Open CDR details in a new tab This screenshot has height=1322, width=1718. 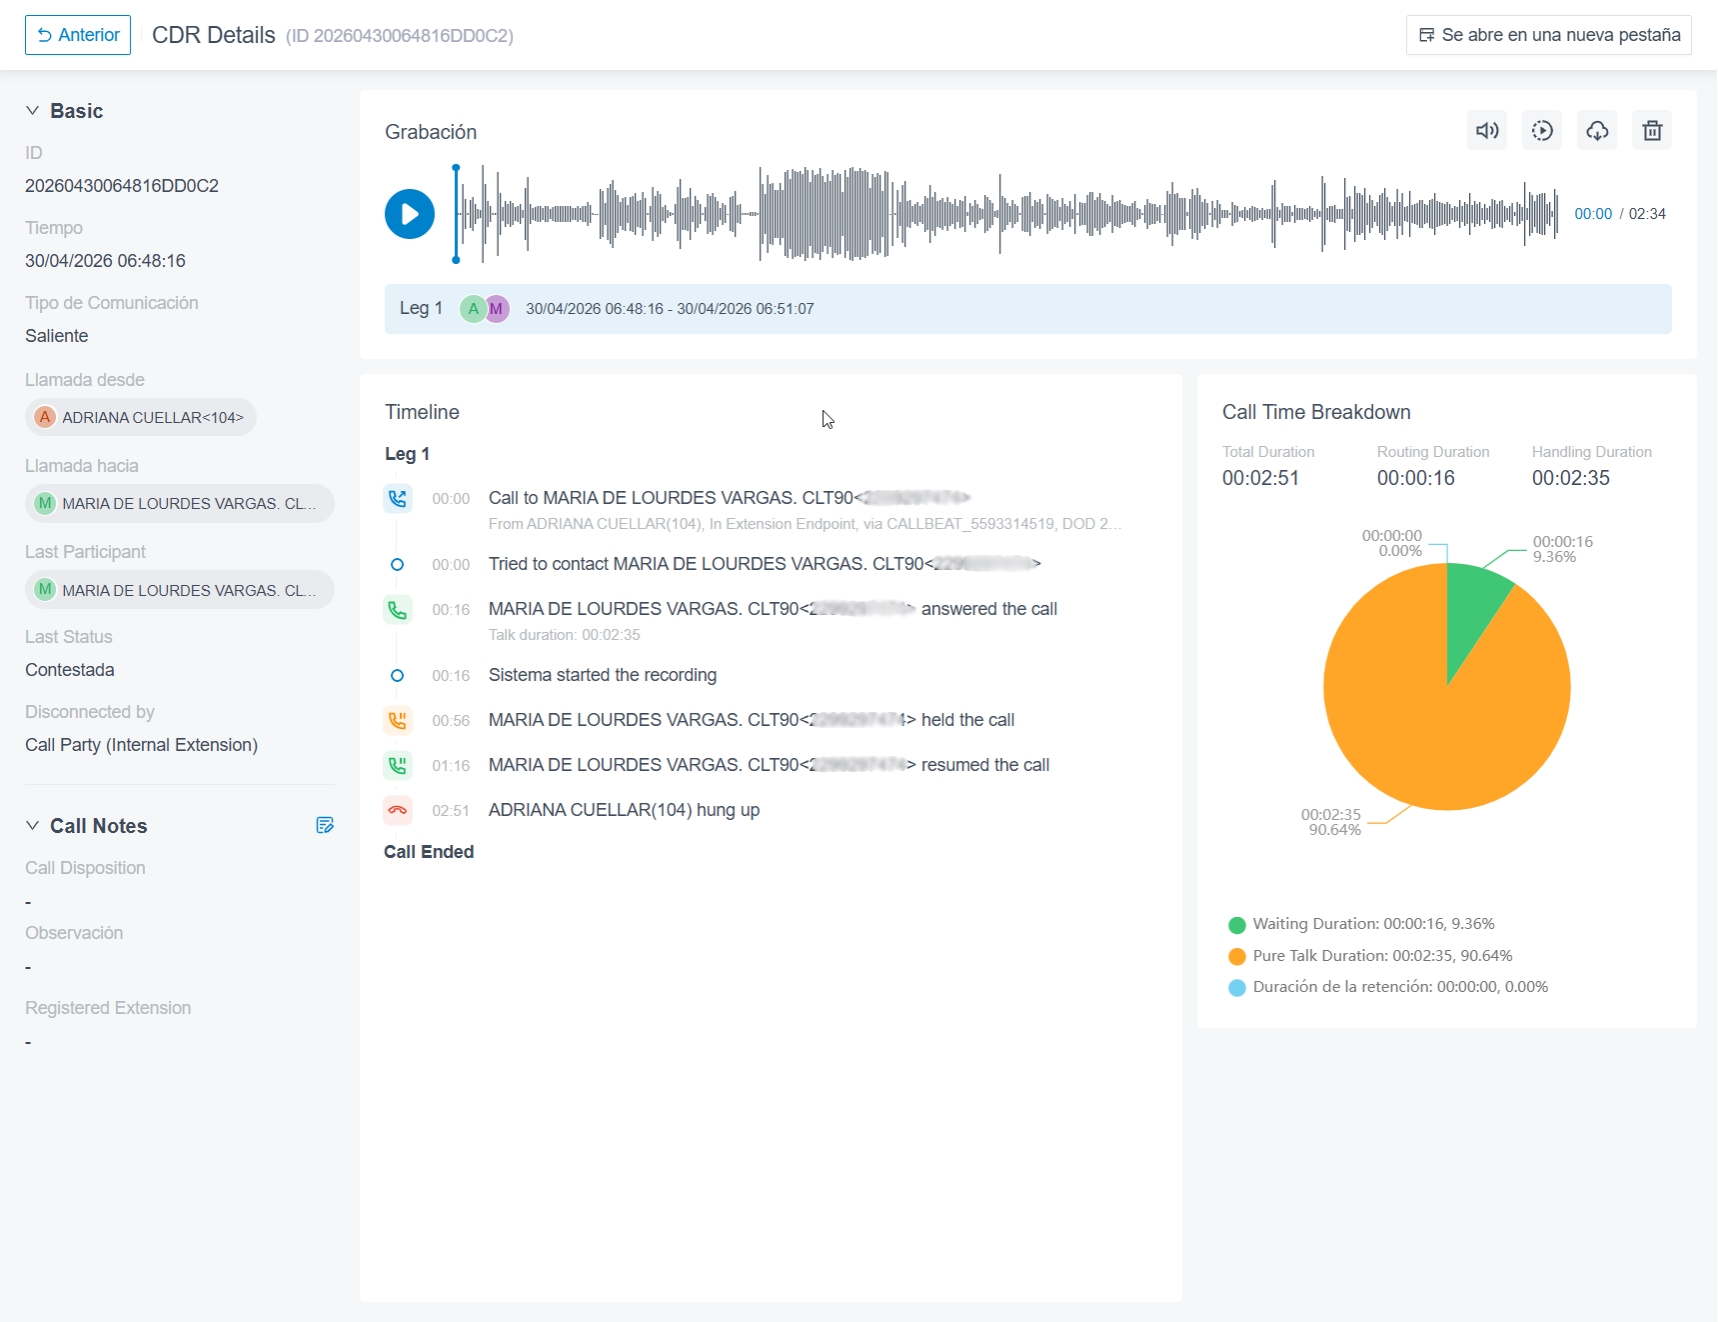click(1548, 35)
